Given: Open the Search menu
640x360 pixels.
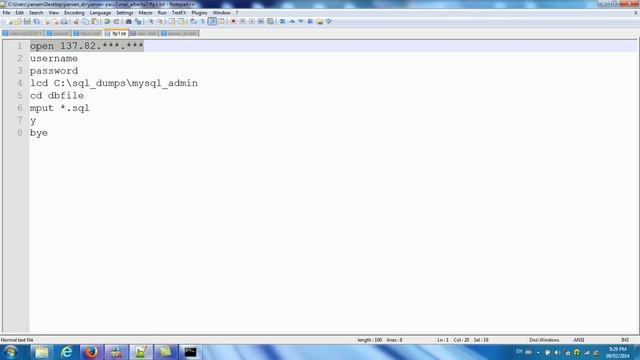Looking at the screenshot, I should pyautogui.click(x=36, y=13).
